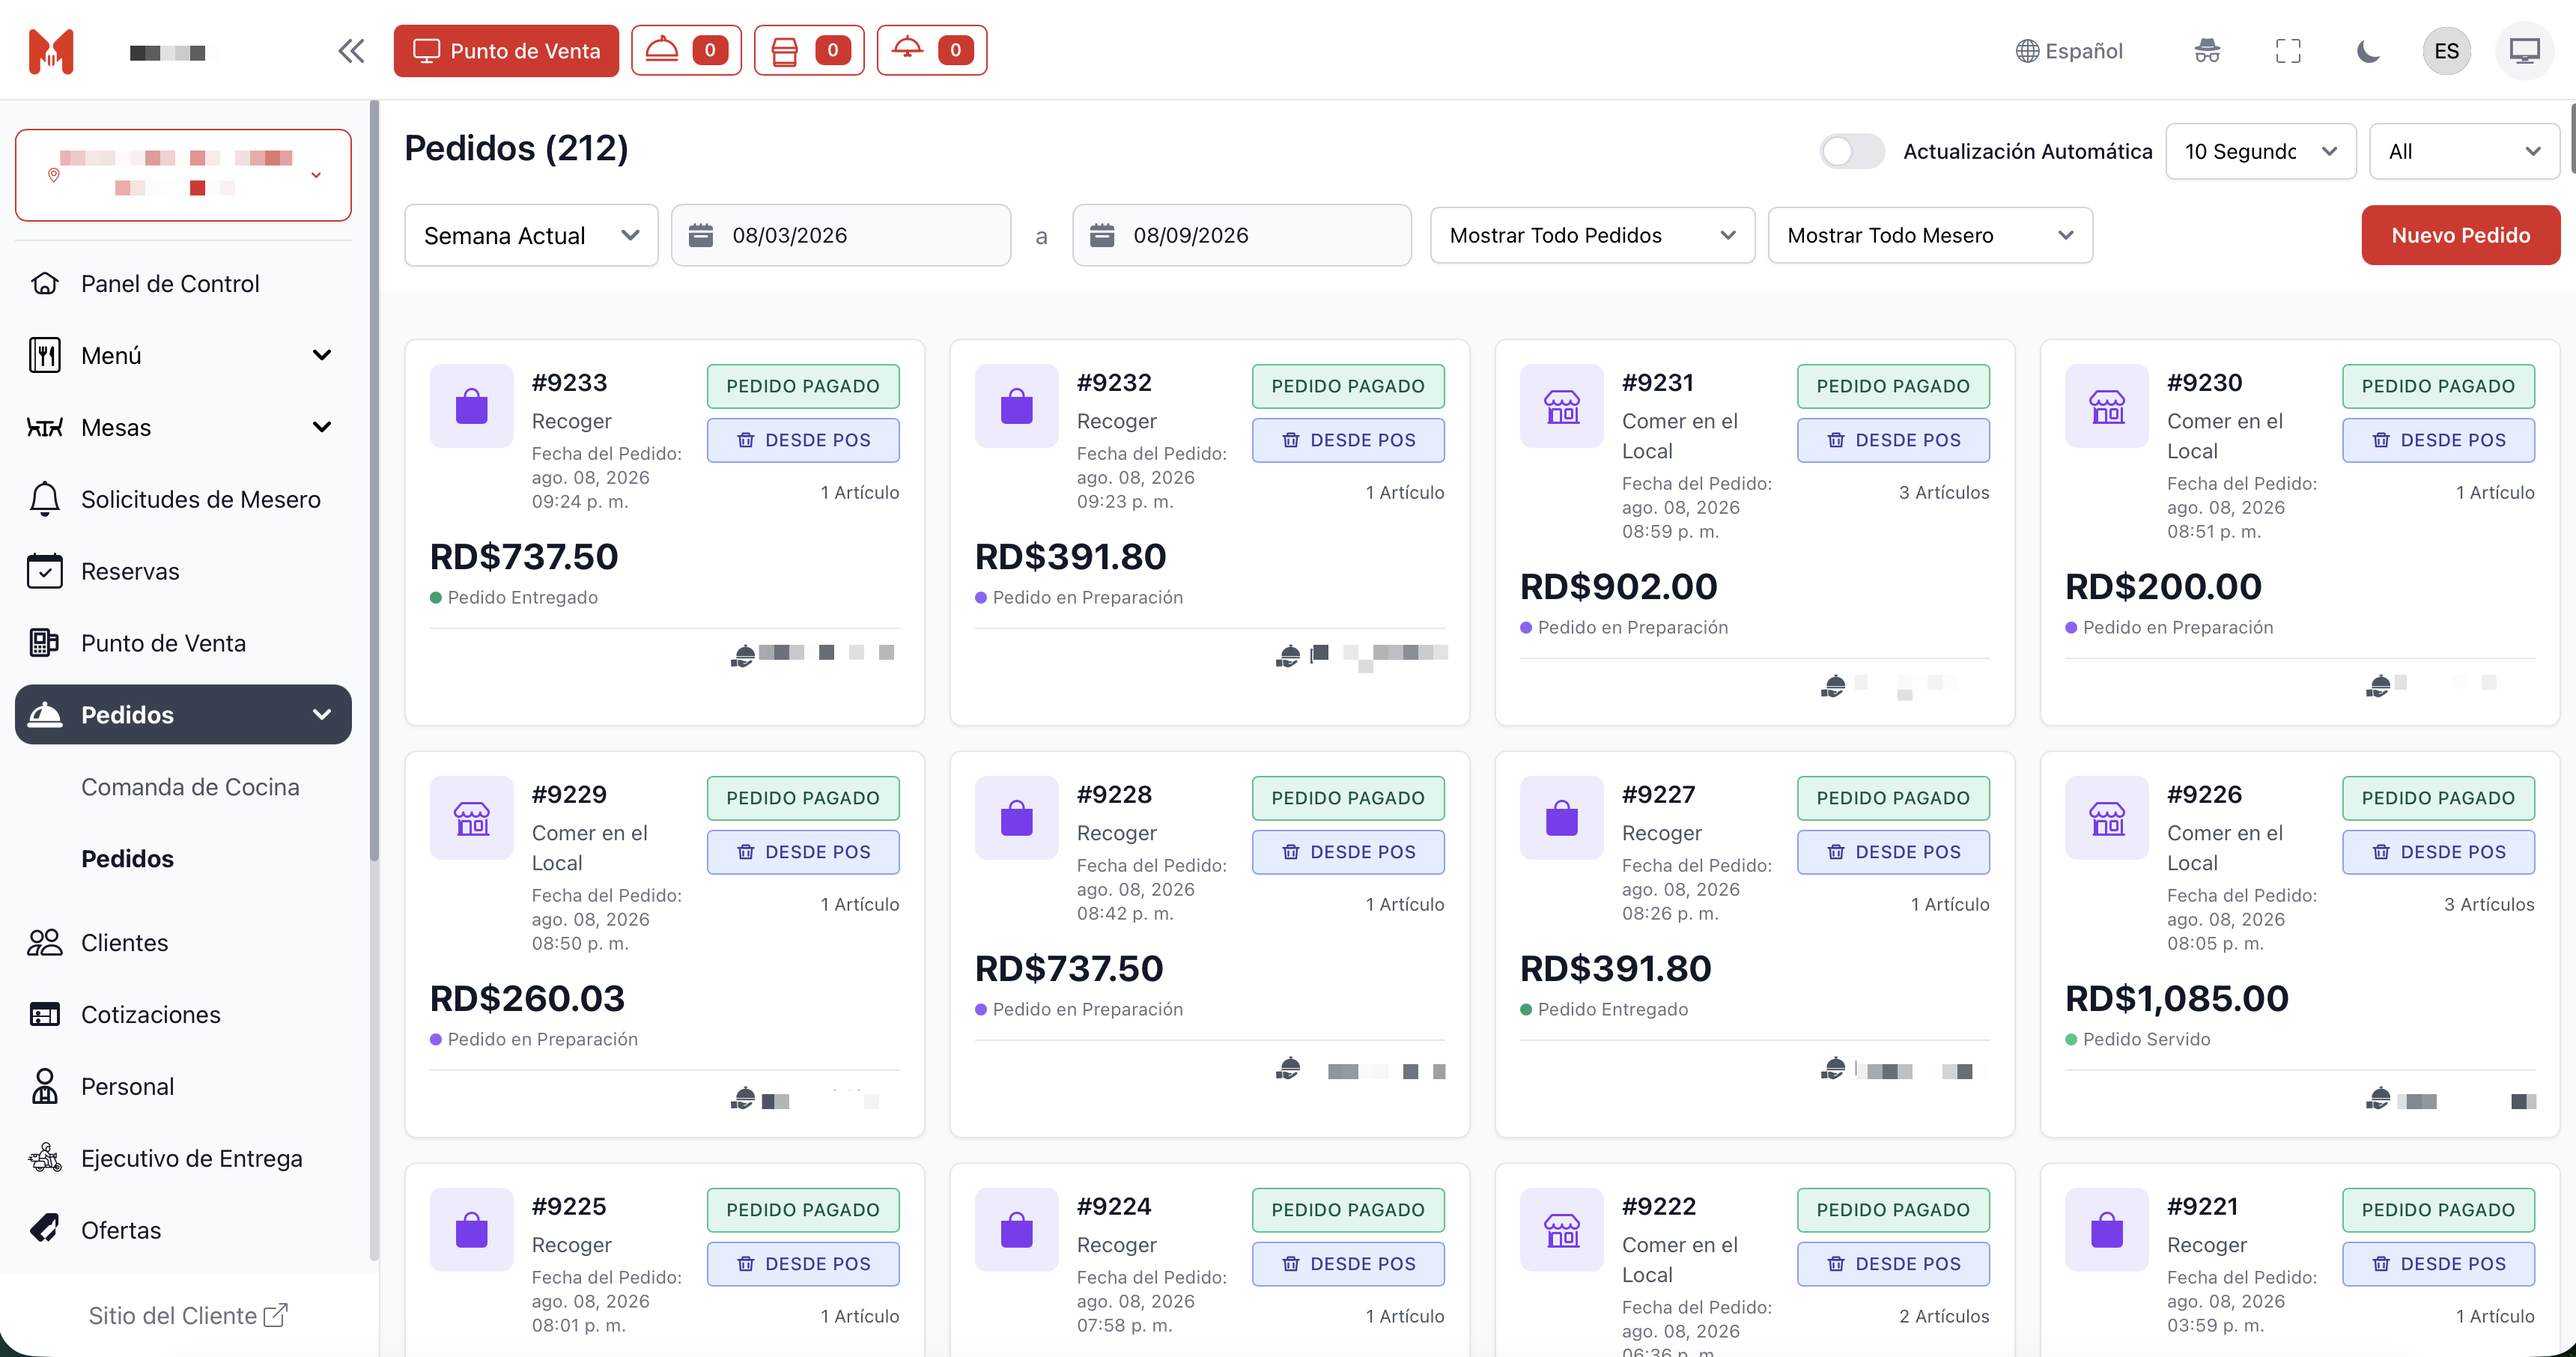The height and width of the screenshot is (1357, 2576).
Task: Open Comanda de Cocina submenu item
Action: (190, 787)
